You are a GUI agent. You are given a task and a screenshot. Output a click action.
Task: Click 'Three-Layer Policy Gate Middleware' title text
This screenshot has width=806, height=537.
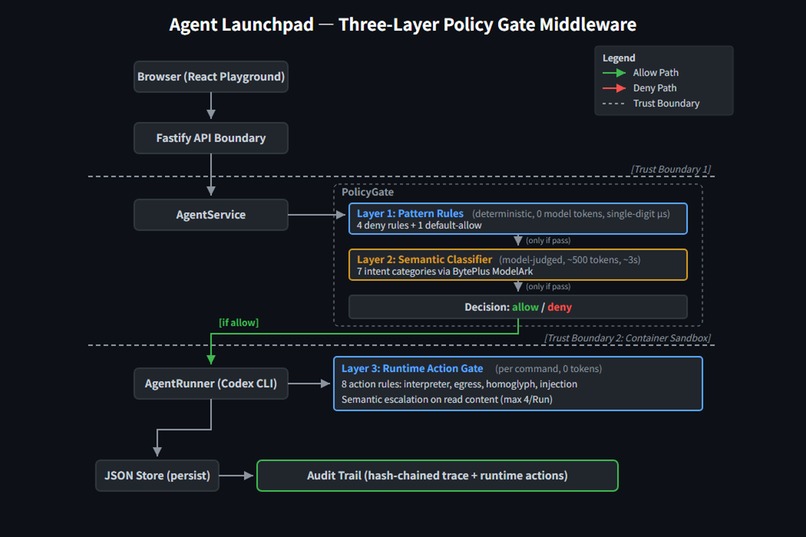(x=487, y=25)
